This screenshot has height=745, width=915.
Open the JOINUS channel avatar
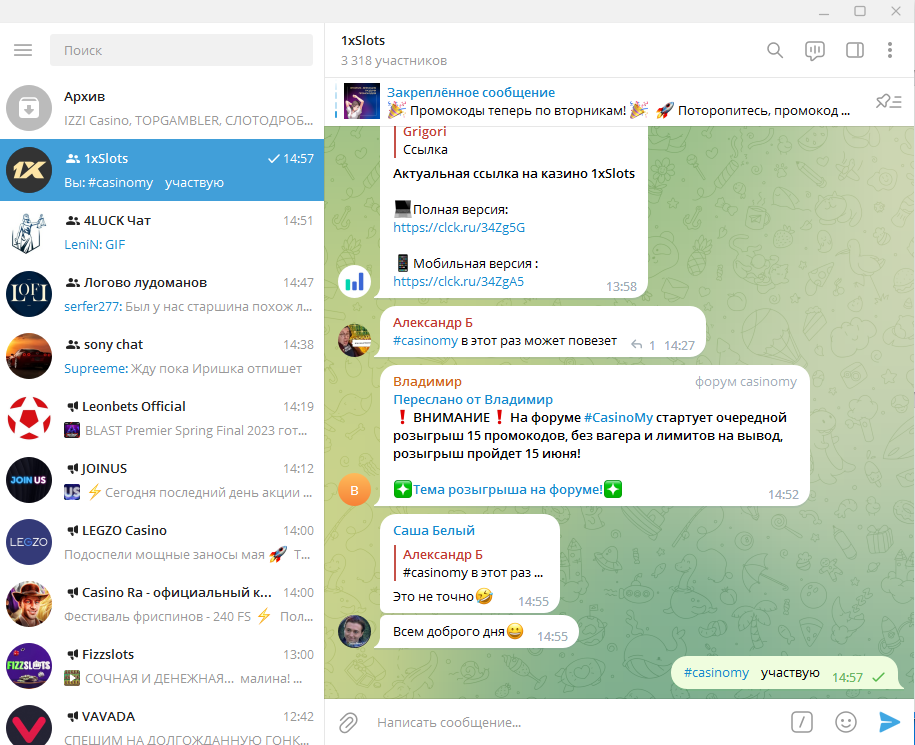coord(29,480)
